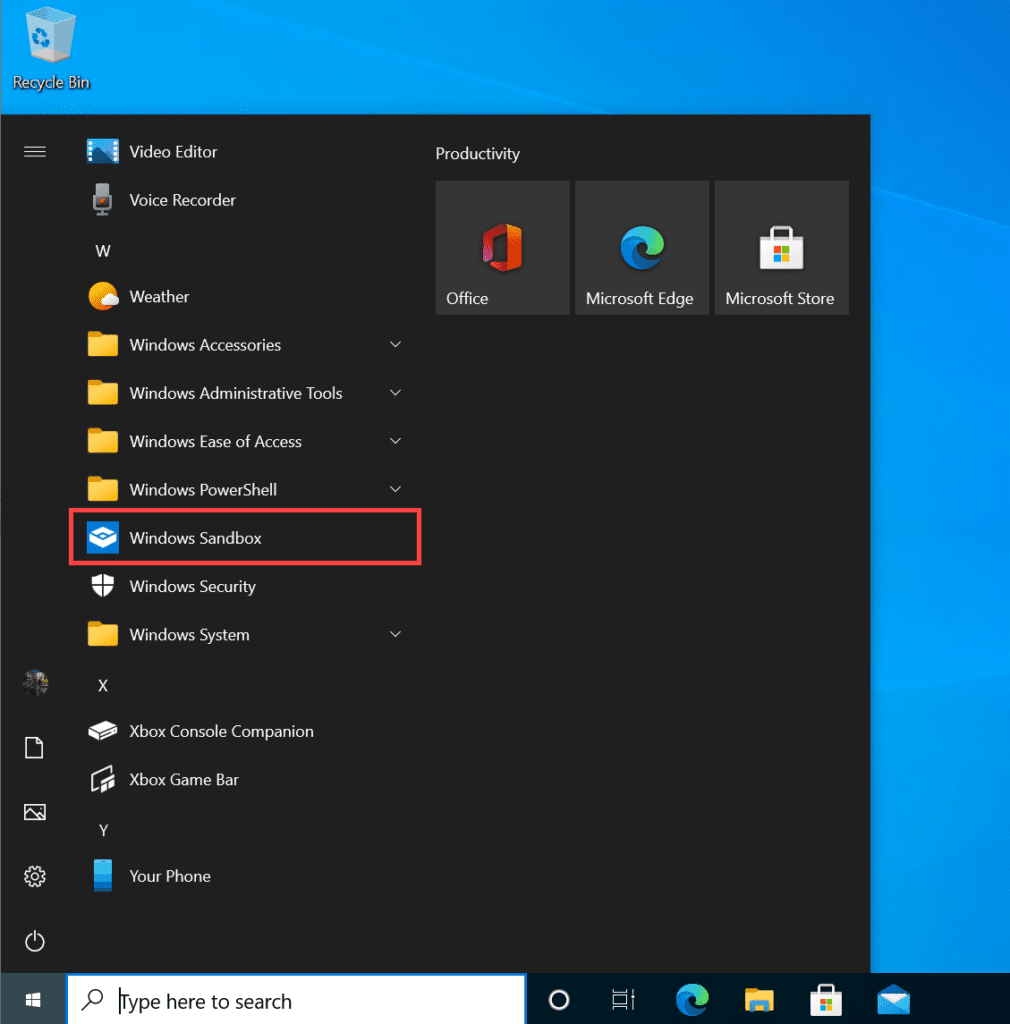The height and width of the screenshot is (1024, 1010).
Task: Click the taskbar search box
Action: [296, 1000]
